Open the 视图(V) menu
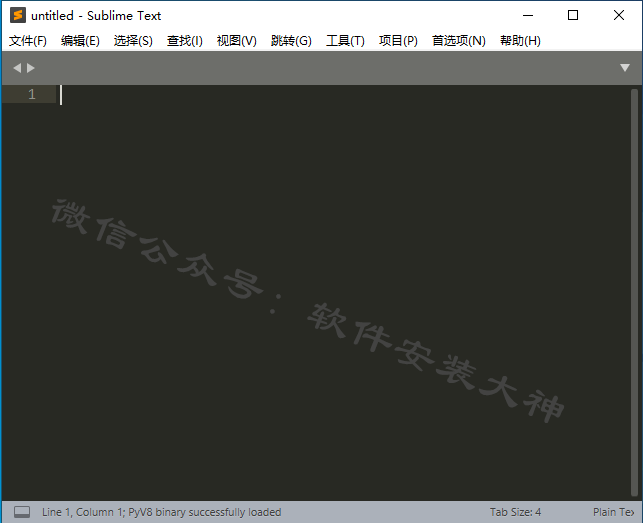Viewport: 643px width, 523px height. [x=237, y=41]
